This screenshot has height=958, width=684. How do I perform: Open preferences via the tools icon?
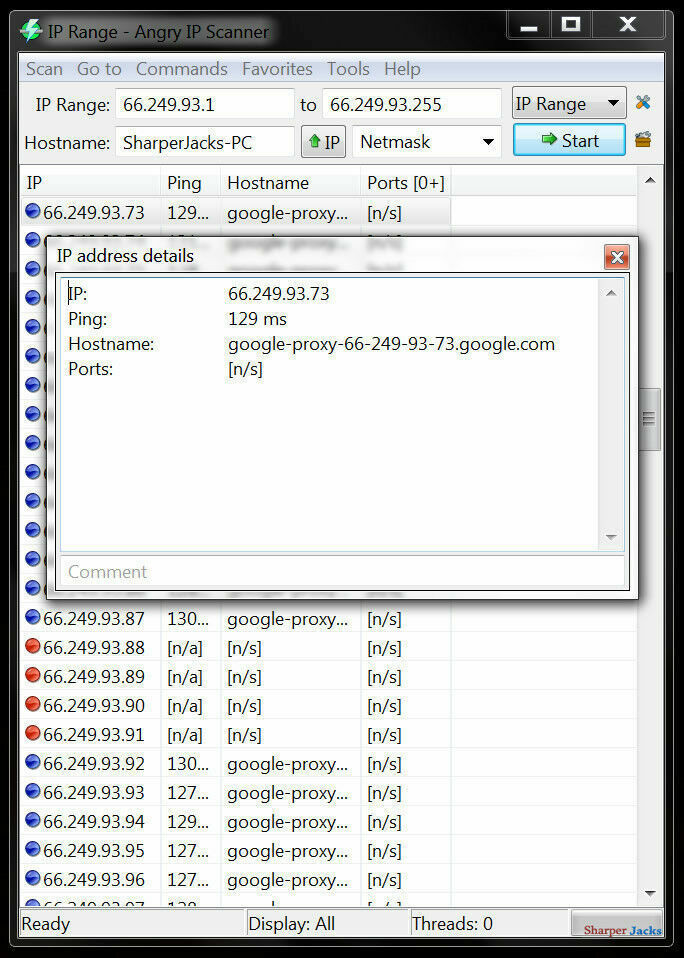click(642, 102)
